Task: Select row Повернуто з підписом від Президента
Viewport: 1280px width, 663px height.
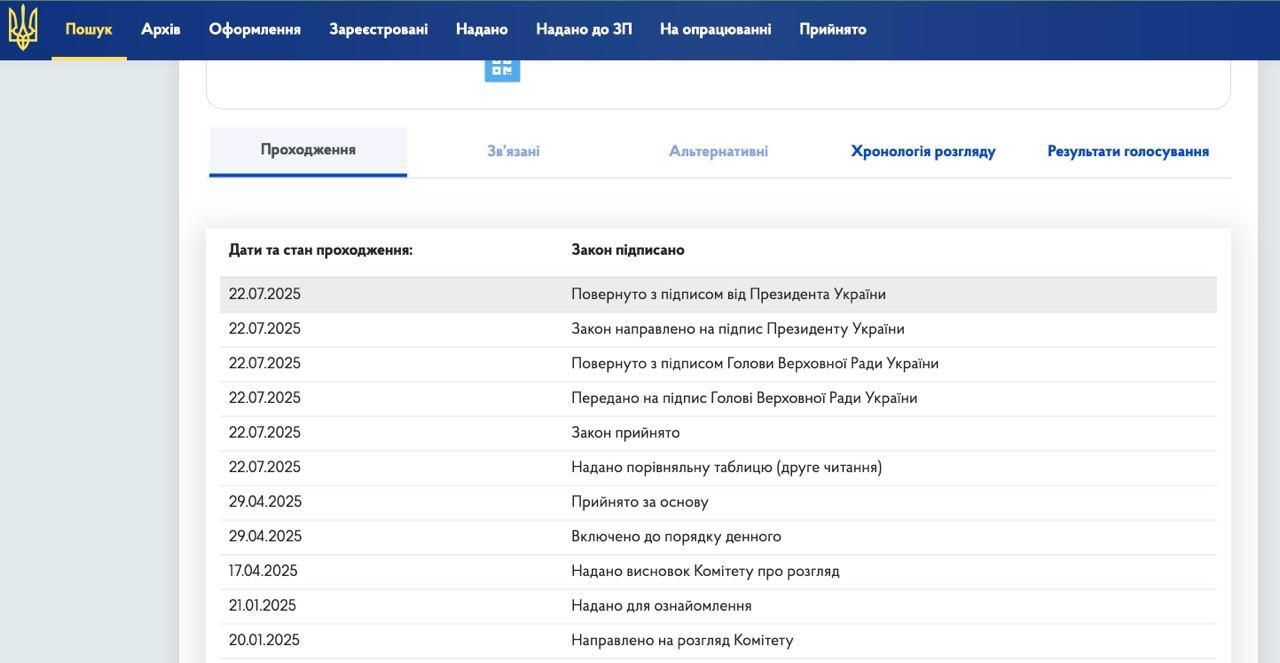Action: [x=728, y=294]
